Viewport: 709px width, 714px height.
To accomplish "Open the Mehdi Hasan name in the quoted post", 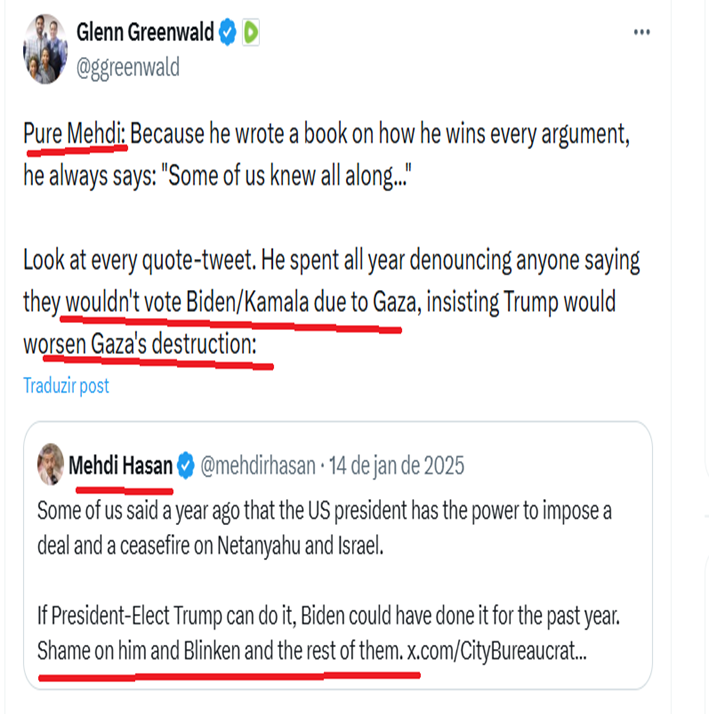I will 120,465.
